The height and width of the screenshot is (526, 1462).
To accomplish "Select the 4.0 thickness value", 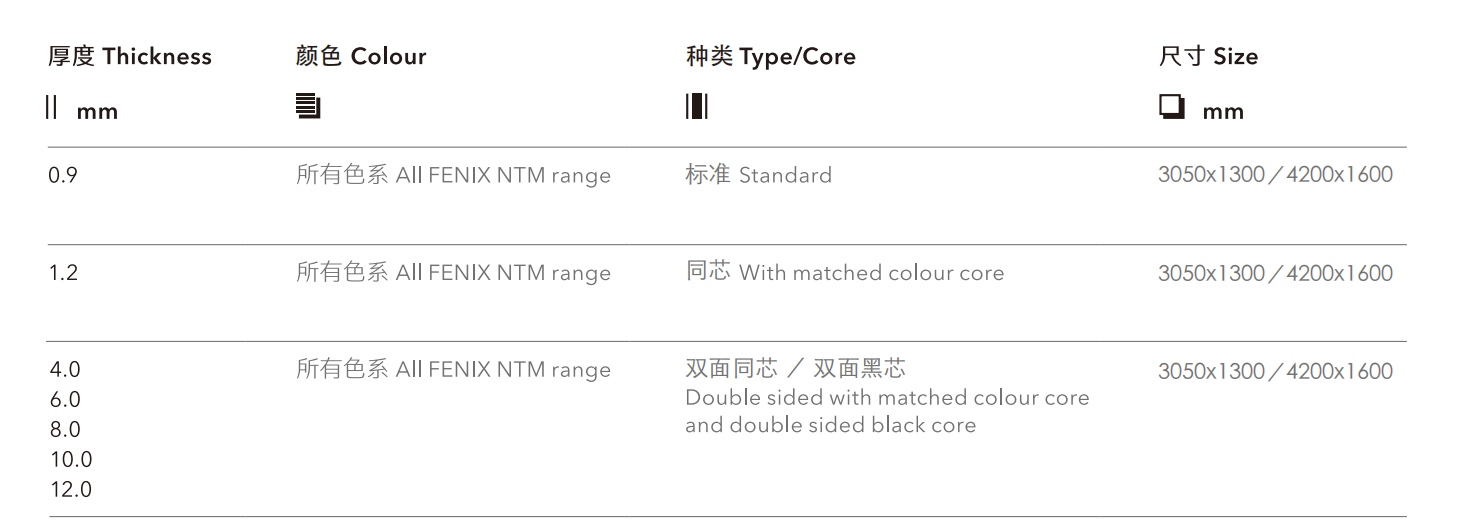I will (x=65, y=370).
